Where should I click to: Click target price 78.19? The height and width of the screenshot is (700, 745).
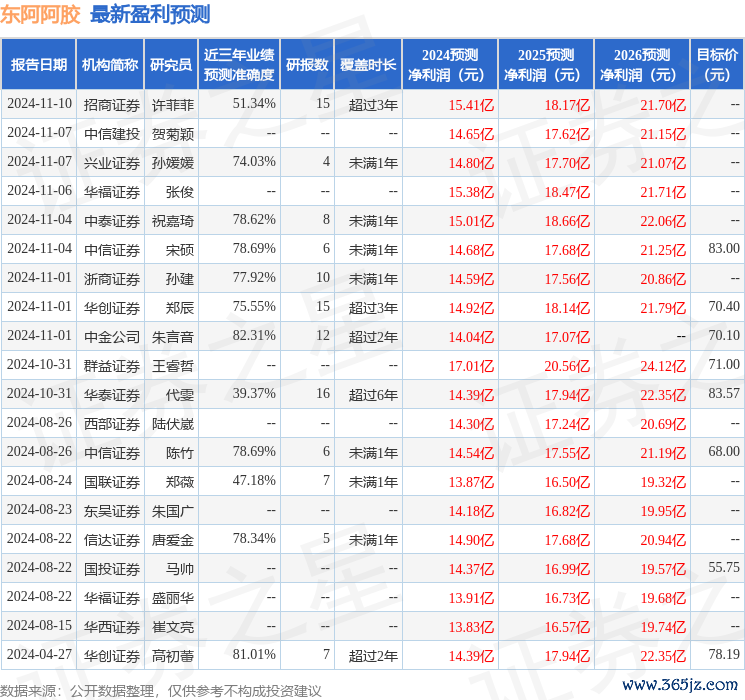coord(724,654)
